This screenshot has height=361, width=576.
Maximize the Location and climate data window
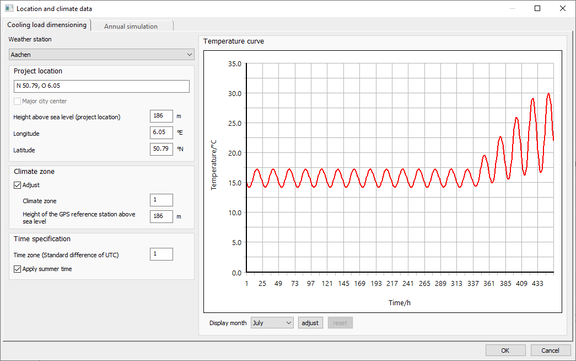pos(537,8)
